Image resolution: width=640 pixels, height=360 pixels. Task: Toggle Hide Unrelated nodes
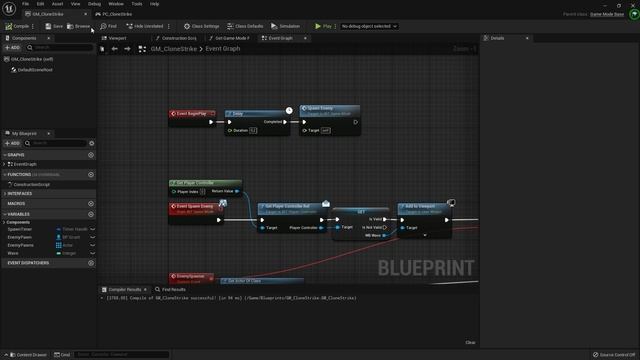[x=144, y=26]
